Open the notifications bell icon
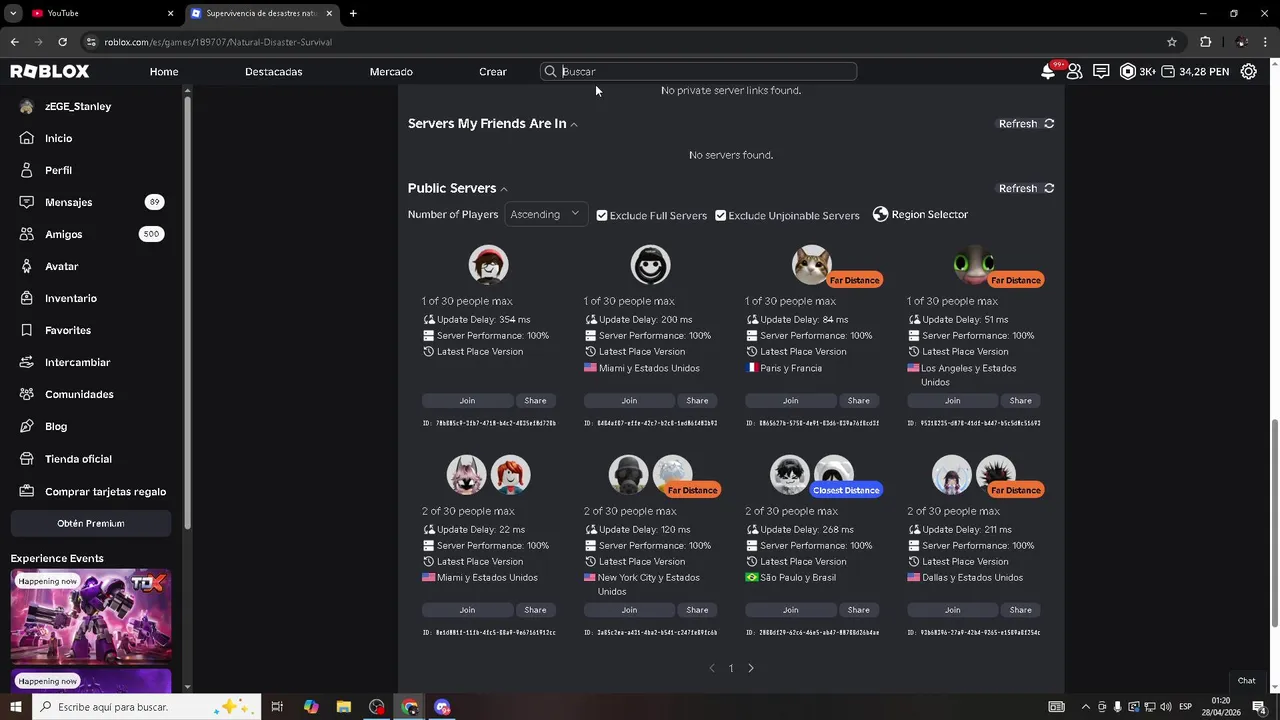 coord(1048,71)
